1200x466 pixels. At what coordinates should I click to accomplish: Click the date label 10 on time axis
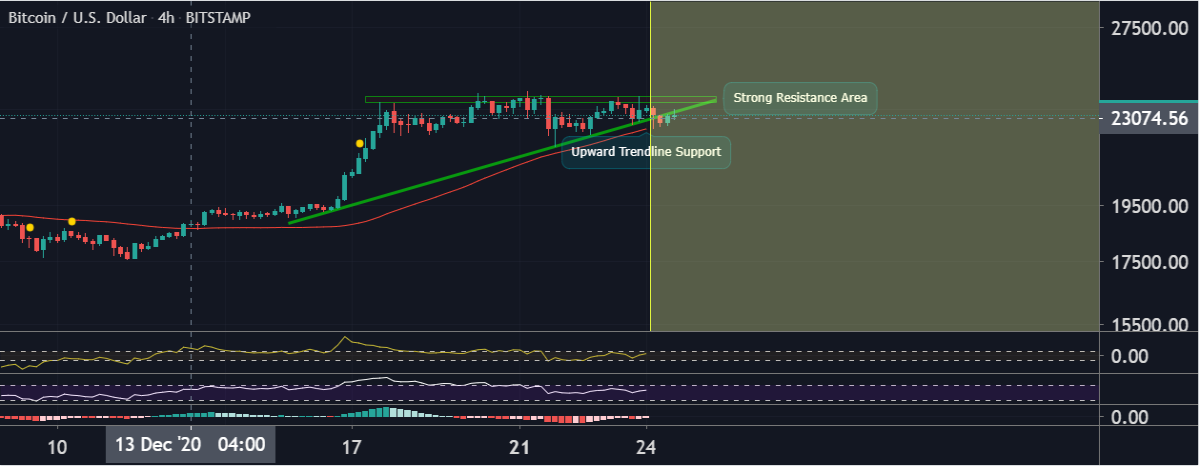point(57,446)
